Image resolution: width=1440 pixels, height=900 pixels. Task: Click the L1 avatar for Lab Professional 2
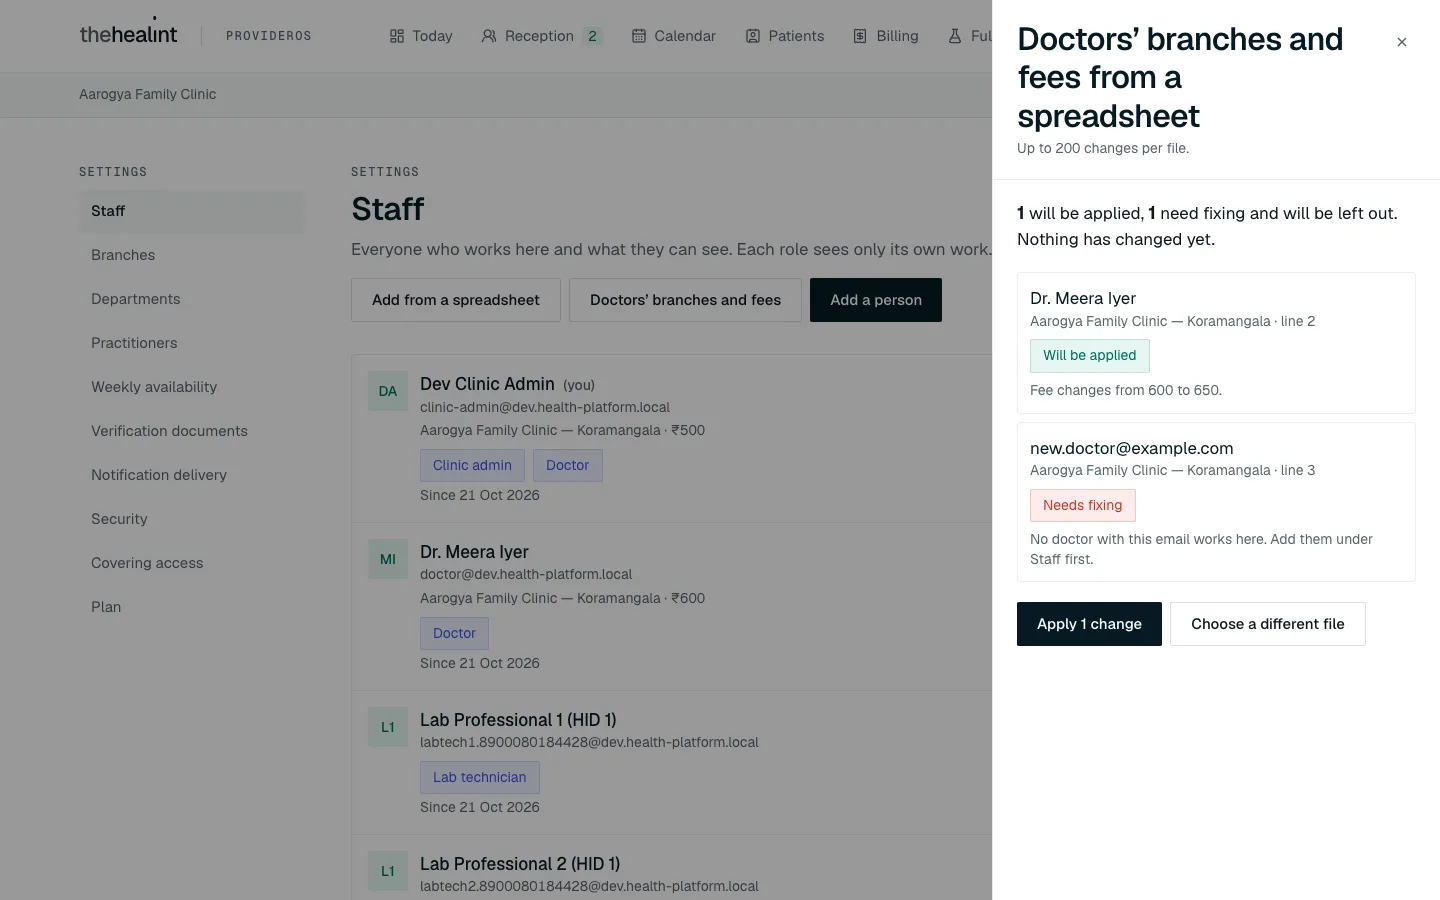[x=388, y=871]
